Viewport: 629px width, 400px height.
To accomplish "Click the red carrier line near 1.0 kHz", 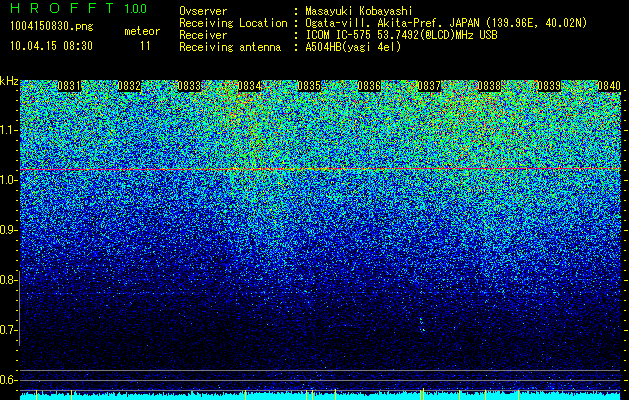I will click(320, 169).
